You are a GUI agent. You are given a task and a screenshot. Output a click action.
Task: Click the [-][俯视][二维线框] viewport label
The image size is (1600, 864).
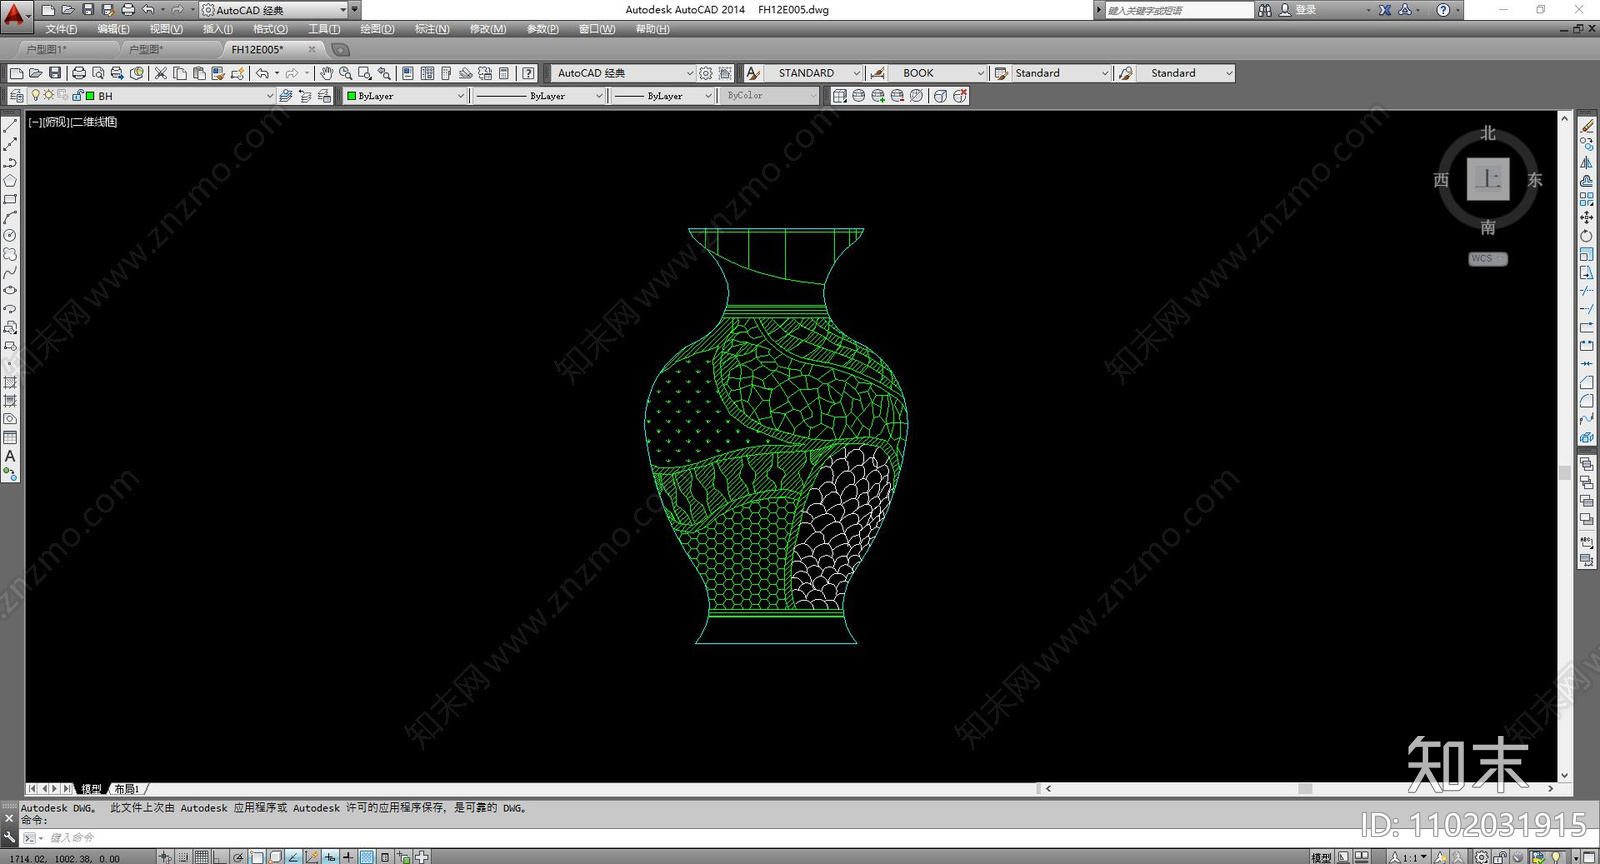[x=73, y=122]
